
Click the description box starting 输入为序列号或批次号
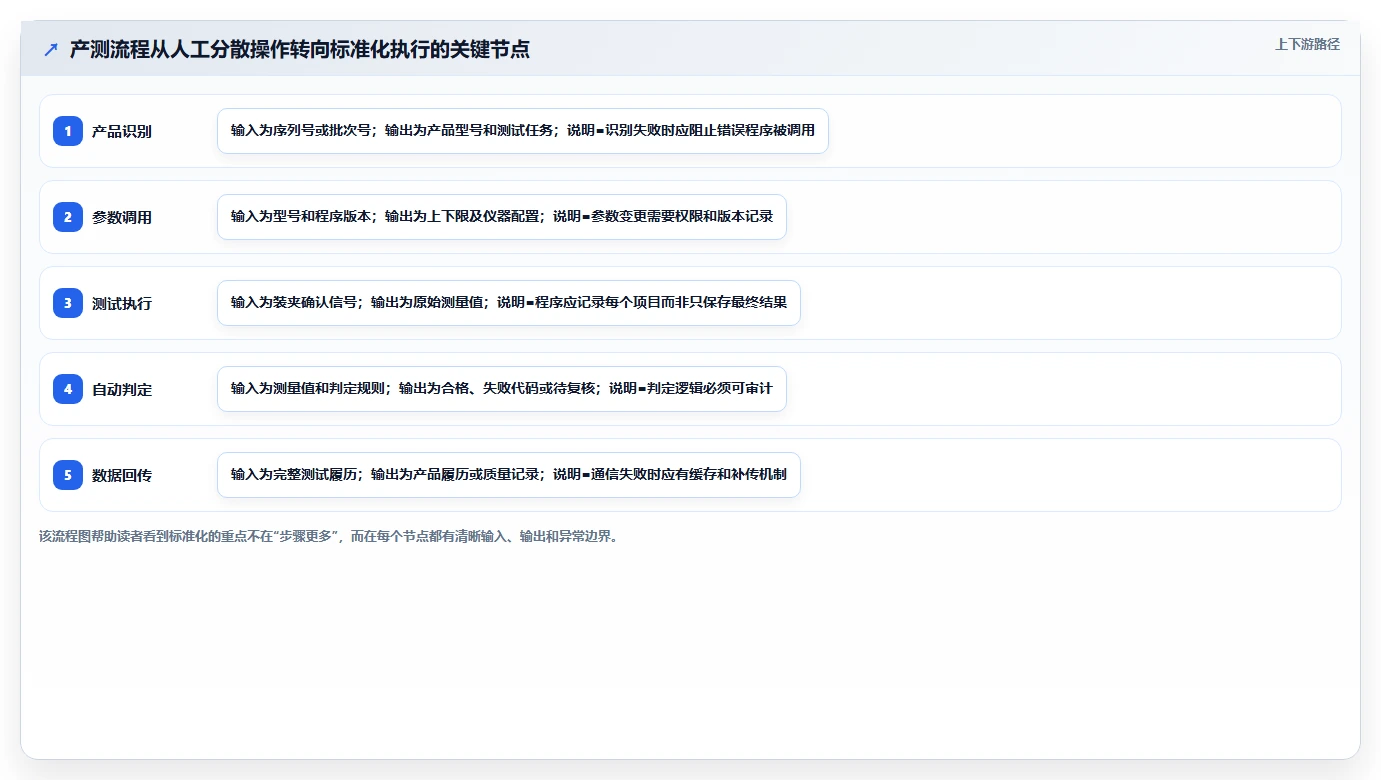(x=523, y=131)
